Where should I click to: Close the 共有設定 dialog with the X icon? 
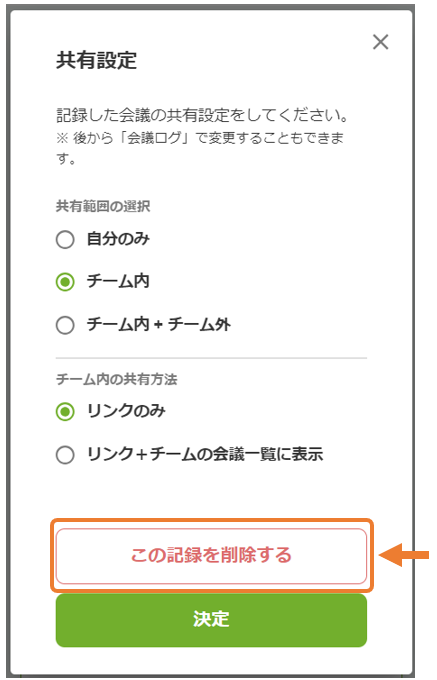pos(380,42)
